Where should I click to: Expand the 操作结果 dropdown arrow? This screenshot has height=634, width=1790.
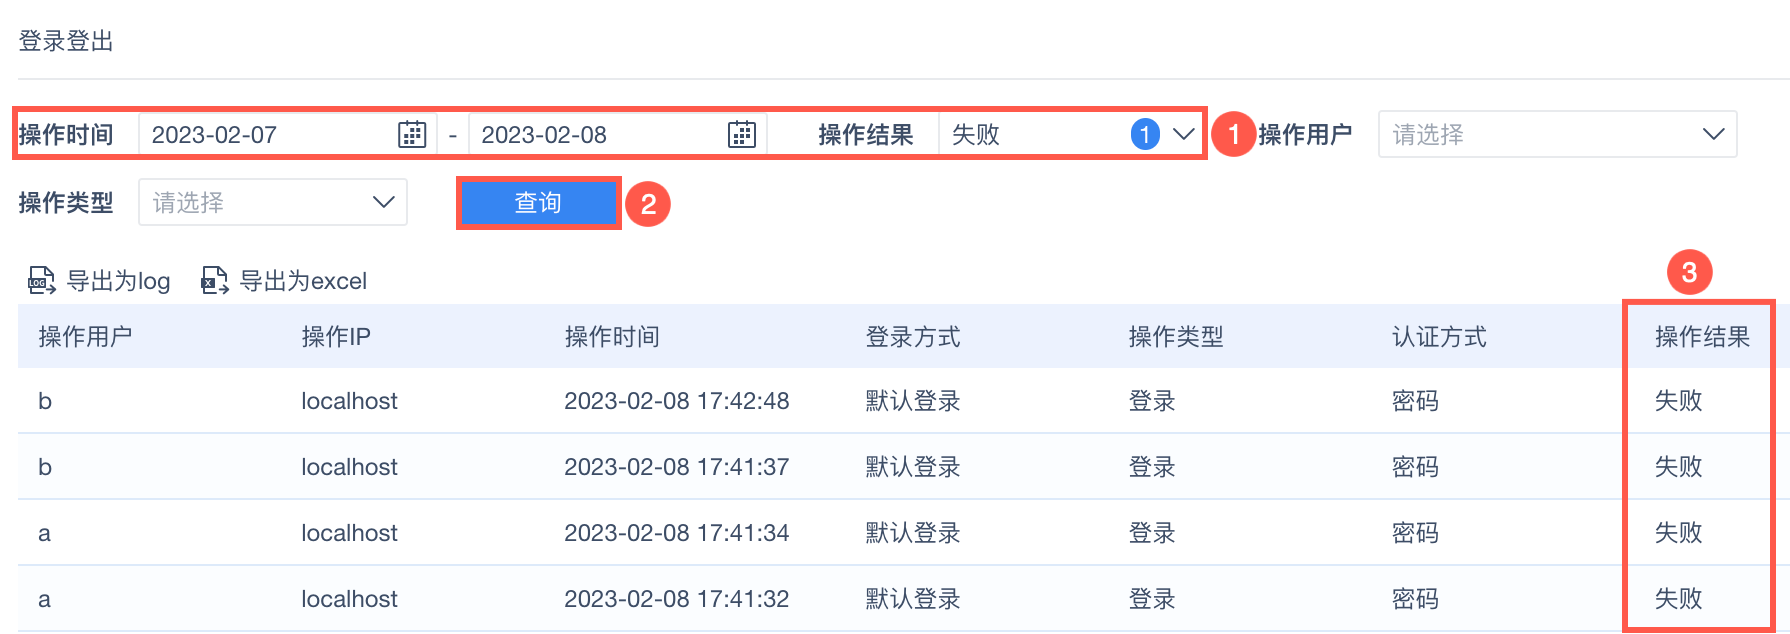click(1184, 134)
